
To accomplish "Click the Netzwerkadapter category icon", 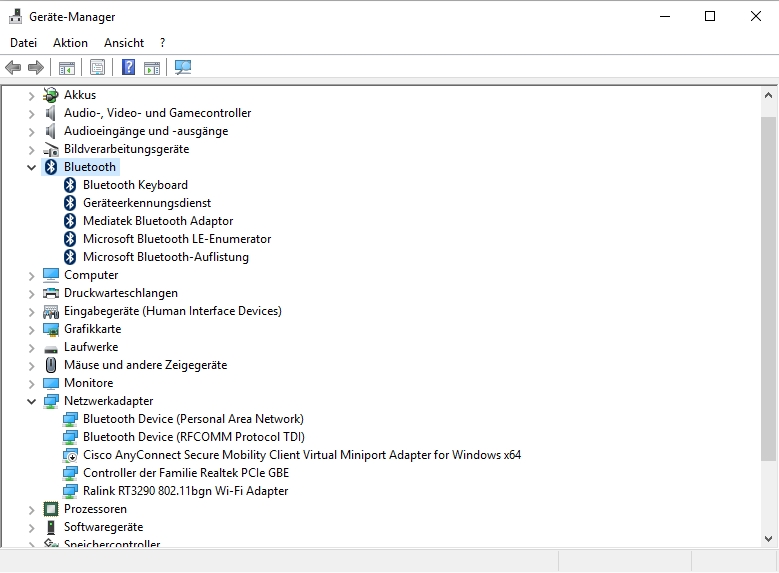I will click(x=51, y=401).
